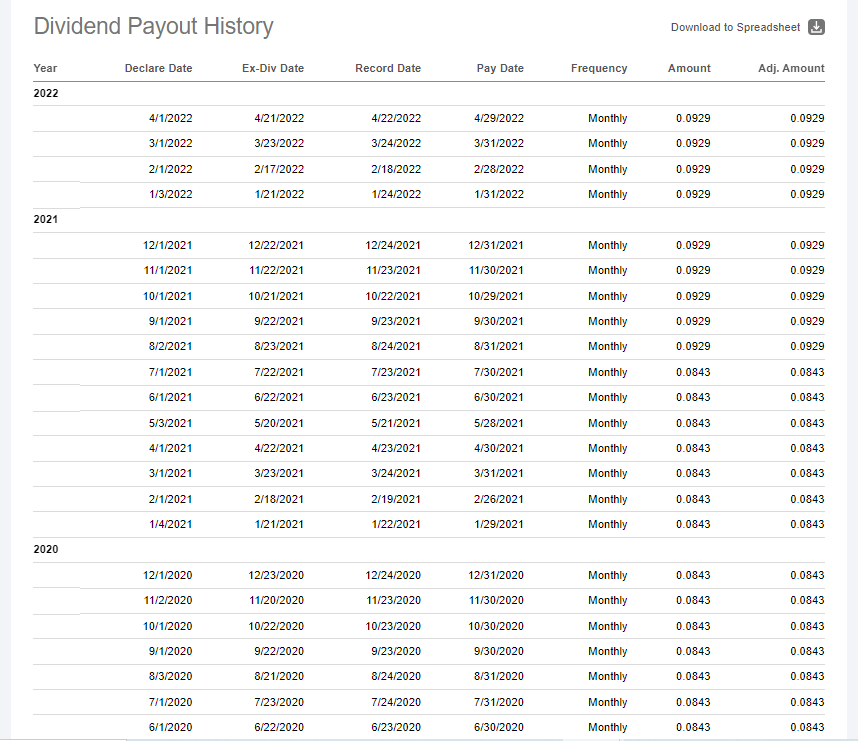Click record date 11/23/2021

pos(393,270)
